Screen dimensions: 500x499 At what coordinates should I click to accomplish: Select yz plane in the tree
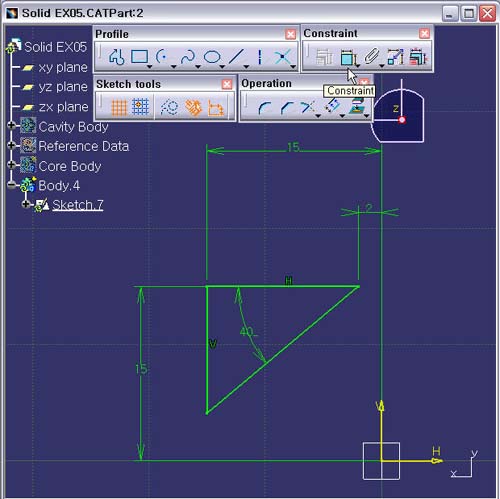pos(63,87)
